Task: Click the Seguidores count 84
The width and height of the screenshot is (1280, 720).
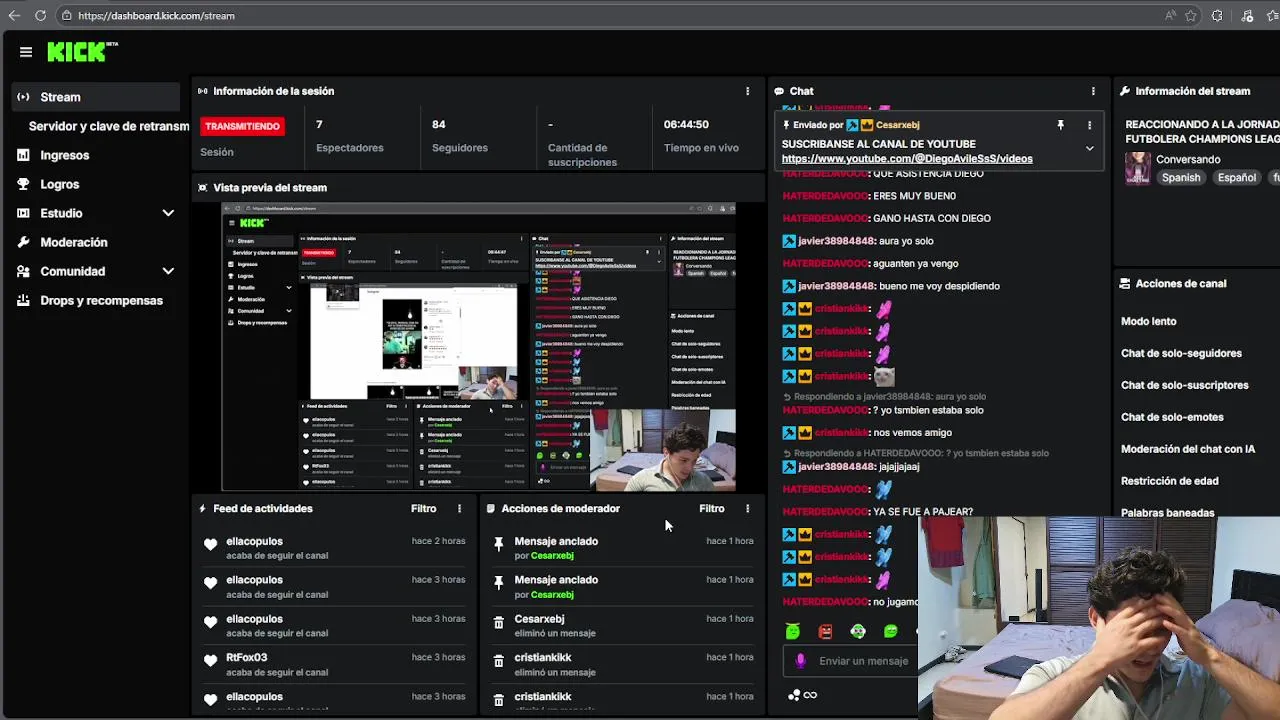Action: pyautogui.click(x=439, y=124)
